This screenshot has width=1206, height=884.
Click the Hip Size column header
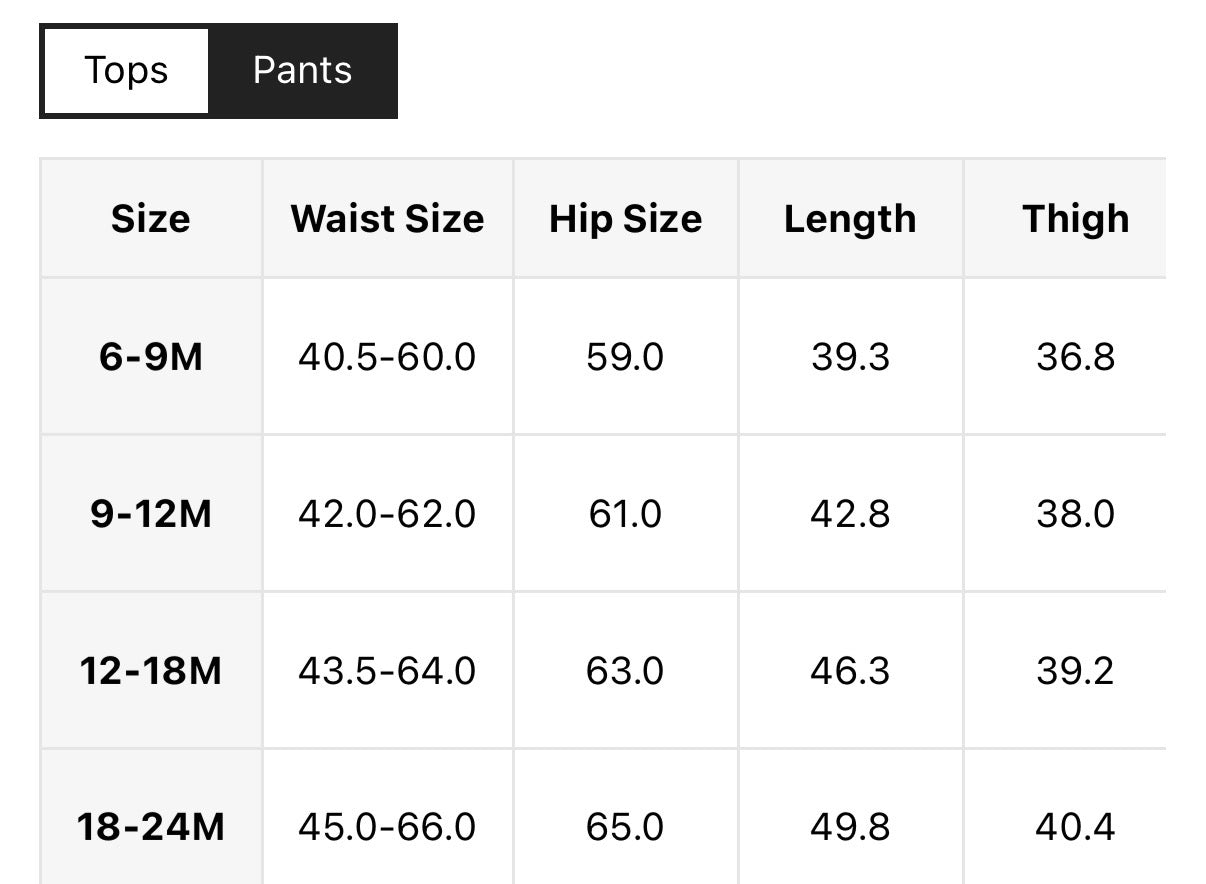625,219
